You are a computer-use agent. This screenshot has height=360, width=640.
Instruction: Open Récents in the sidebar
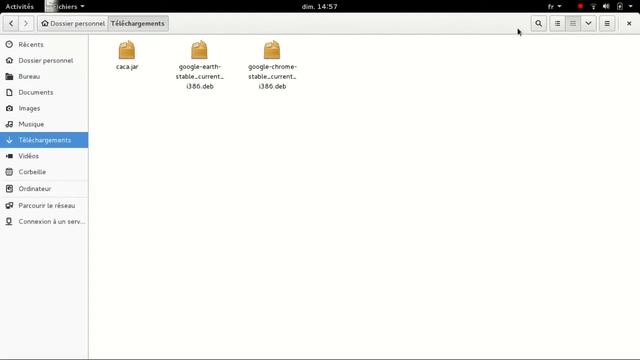(x=44, y=44)
